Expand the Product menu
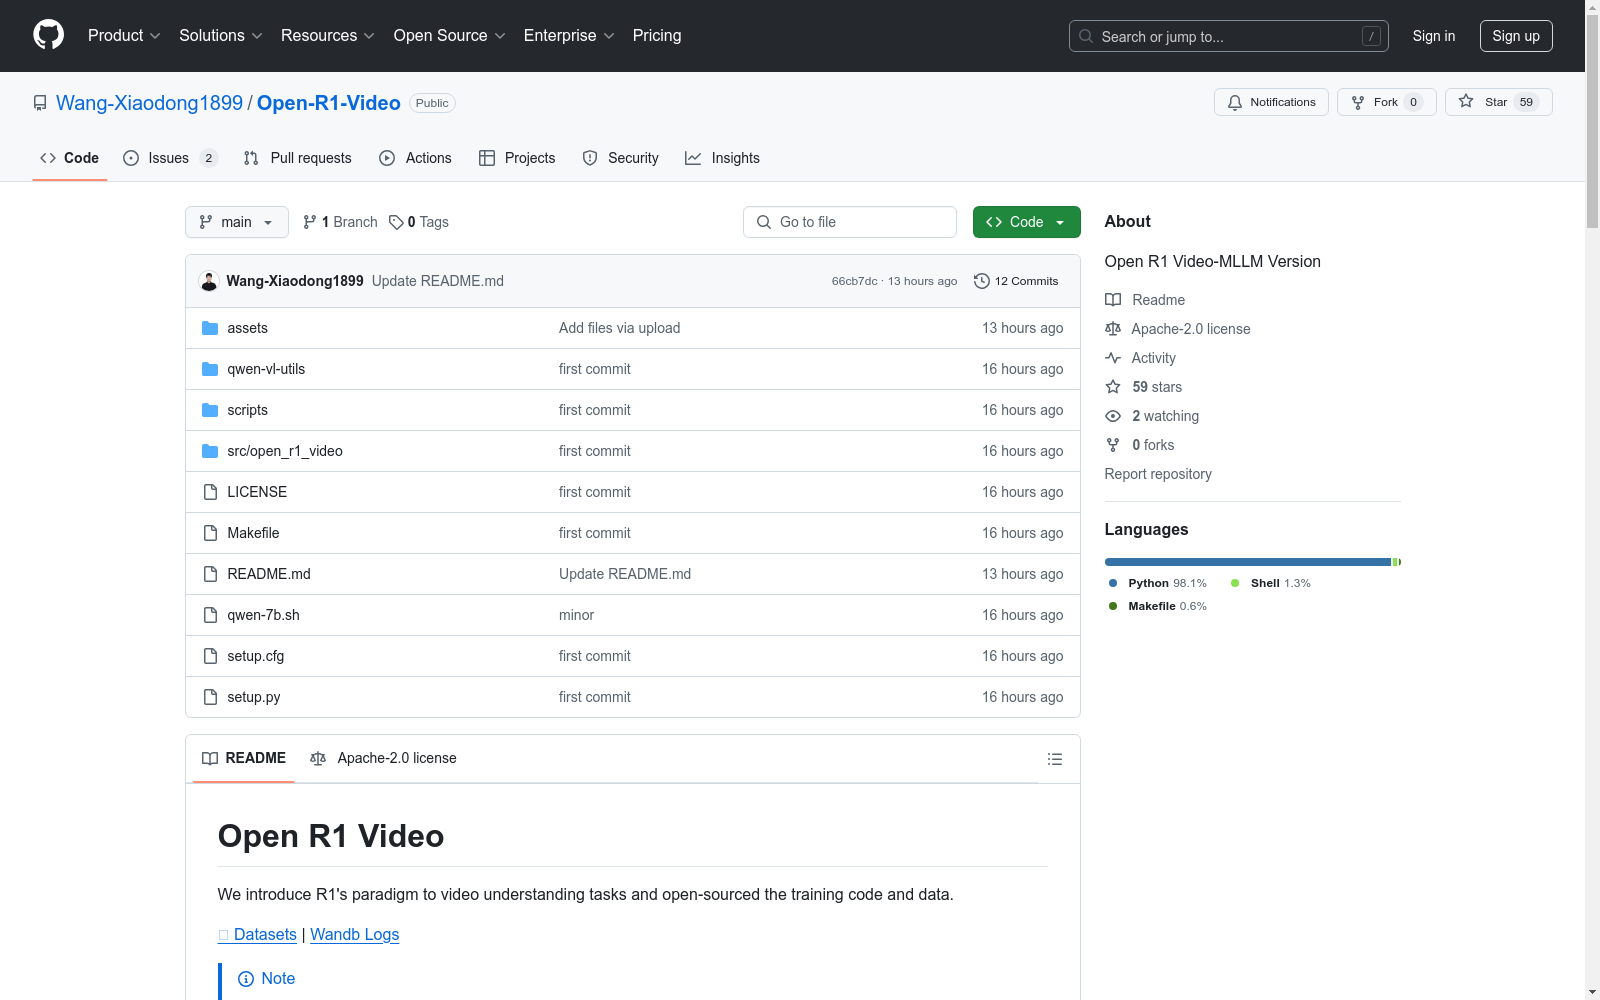Image resolution: width=1600 pixels, height=1000 pixels. tap(124, 36)
